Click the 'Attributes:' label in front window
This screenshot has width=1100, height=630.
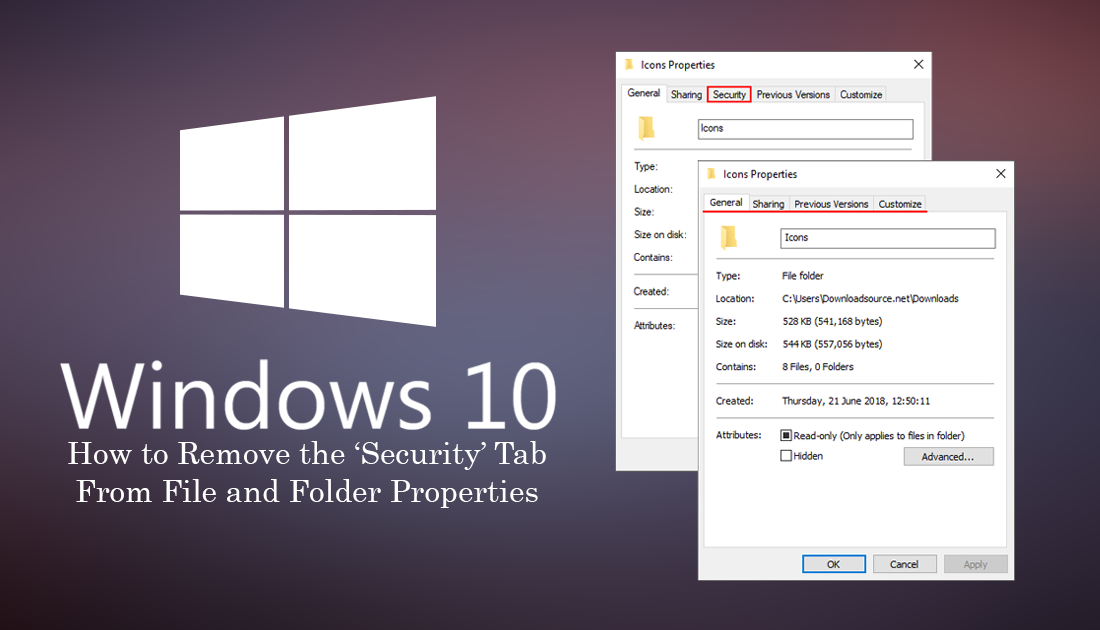tap(738, 435)
